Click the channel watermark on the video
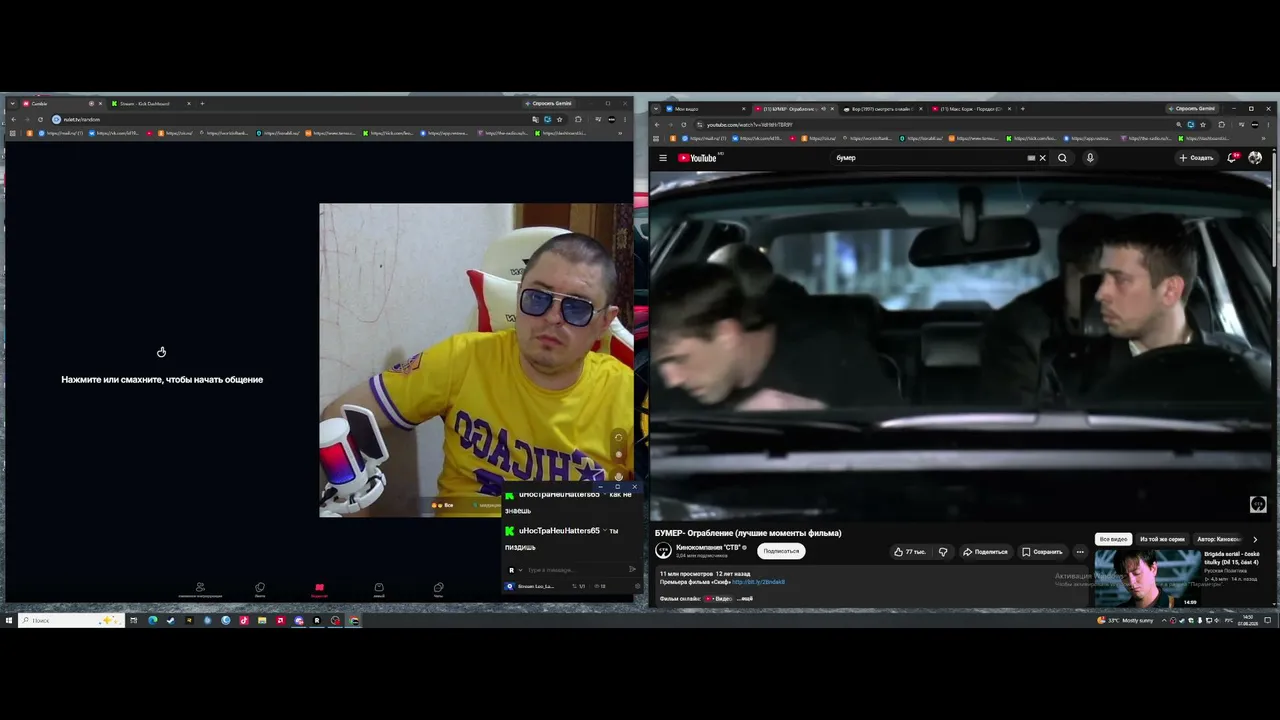Screen dimensions: 1280x720 point(1258,504)
